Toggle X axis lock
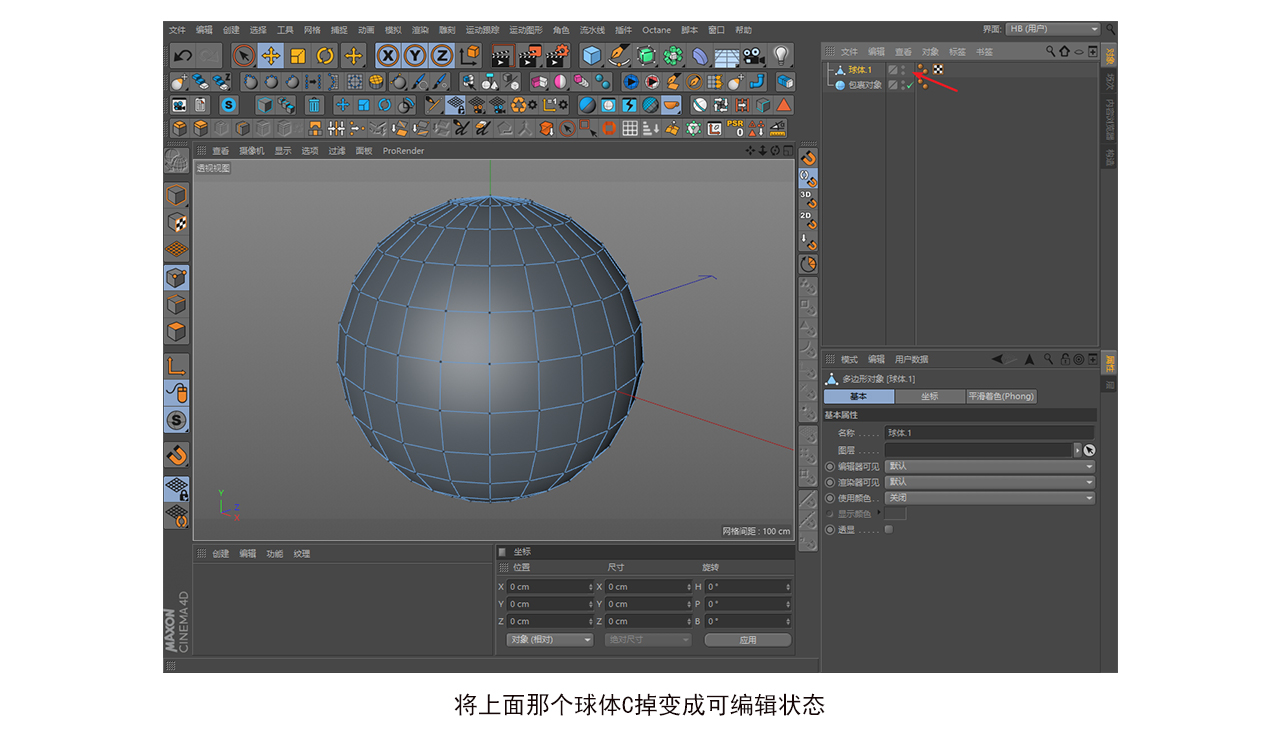Screen dimensions: 1280x741 [388, 56]
